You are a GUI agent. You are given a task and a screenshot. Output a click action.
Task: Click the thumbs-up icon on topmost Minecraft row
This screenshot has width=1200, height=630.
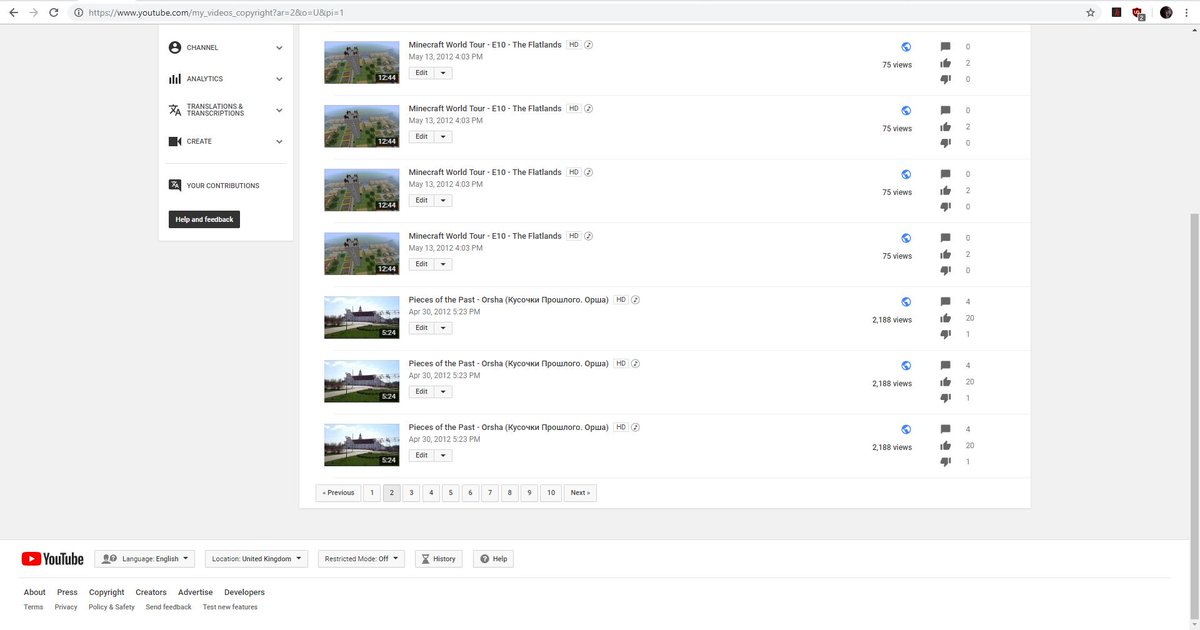coord(946,63)
